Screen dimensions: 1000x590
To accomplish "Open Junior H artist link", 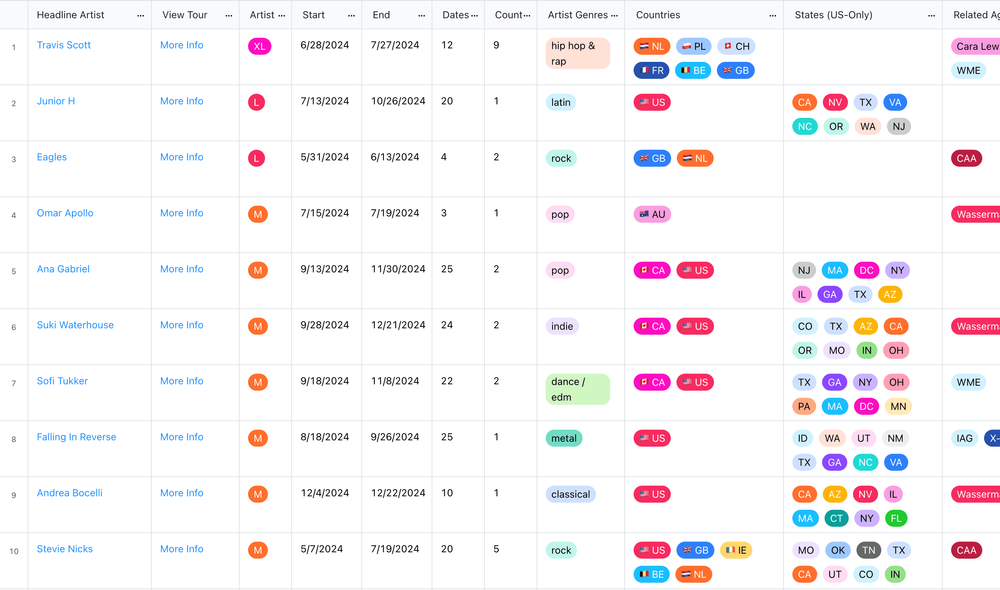I will (55, 101).
